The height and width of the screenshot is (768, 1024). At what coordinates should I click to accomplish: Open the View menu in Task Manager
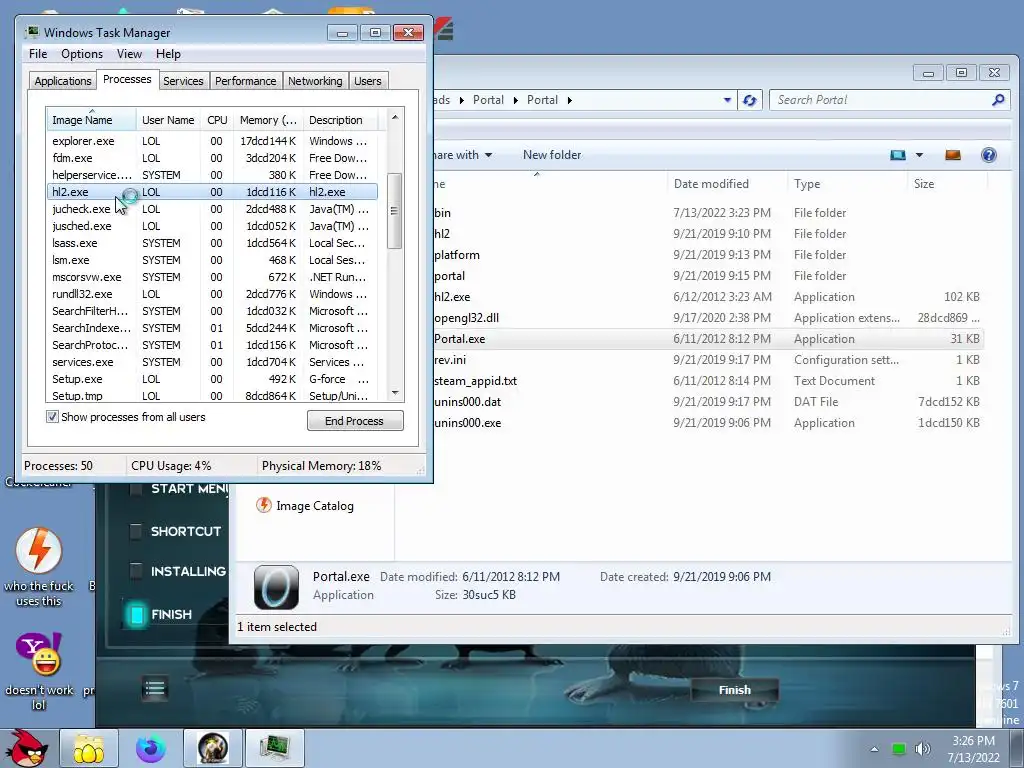point(129,54)
